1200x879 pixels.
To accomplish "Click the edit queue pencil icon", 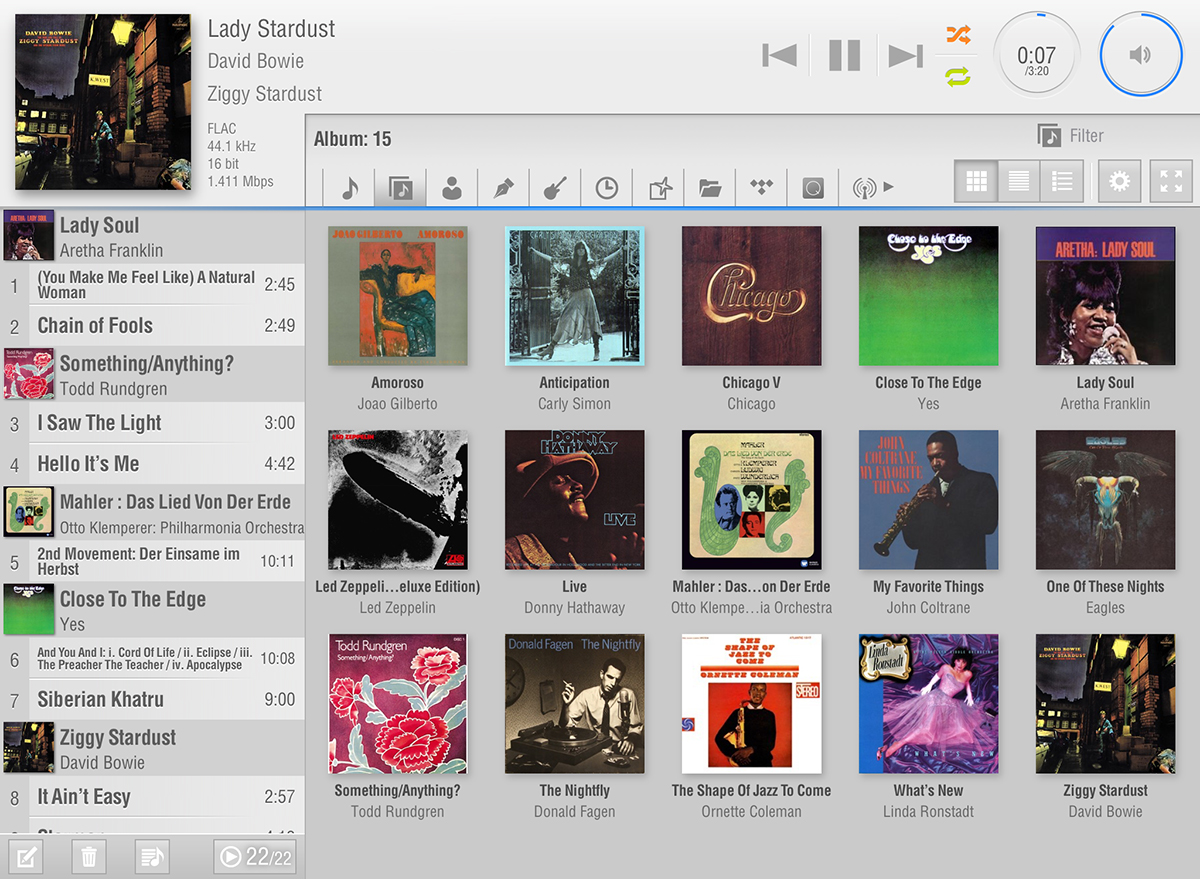I will tap(26, 857).
